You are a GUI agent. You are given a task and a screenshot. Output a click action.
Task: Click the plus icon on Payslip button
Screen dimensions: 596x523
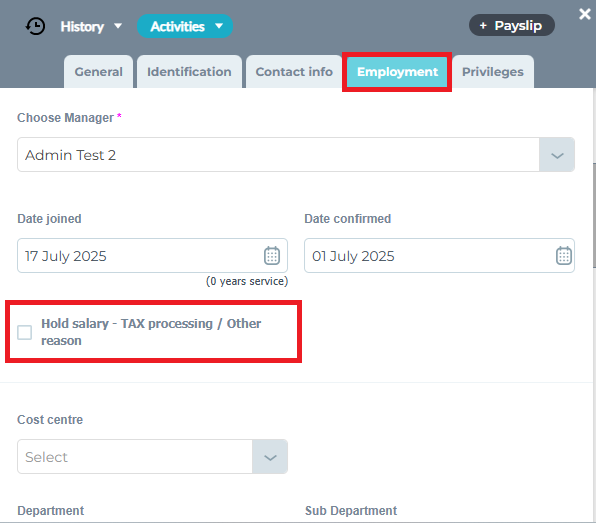483,25
